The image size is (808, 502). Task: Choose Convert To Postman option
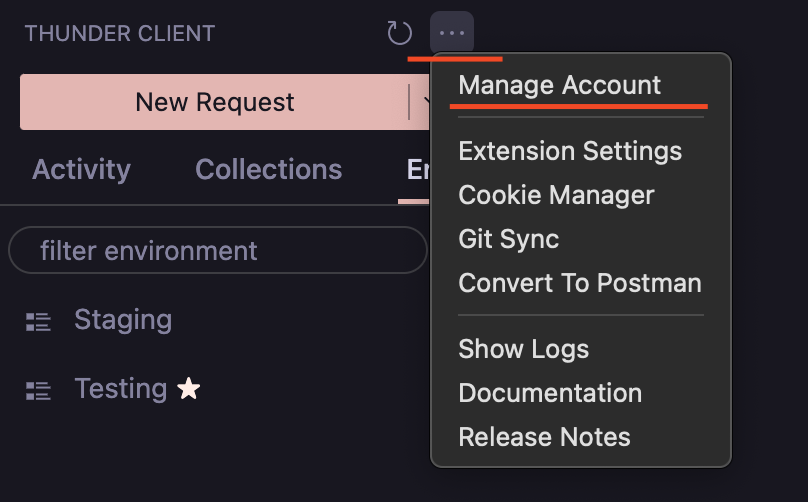[579, 283]
